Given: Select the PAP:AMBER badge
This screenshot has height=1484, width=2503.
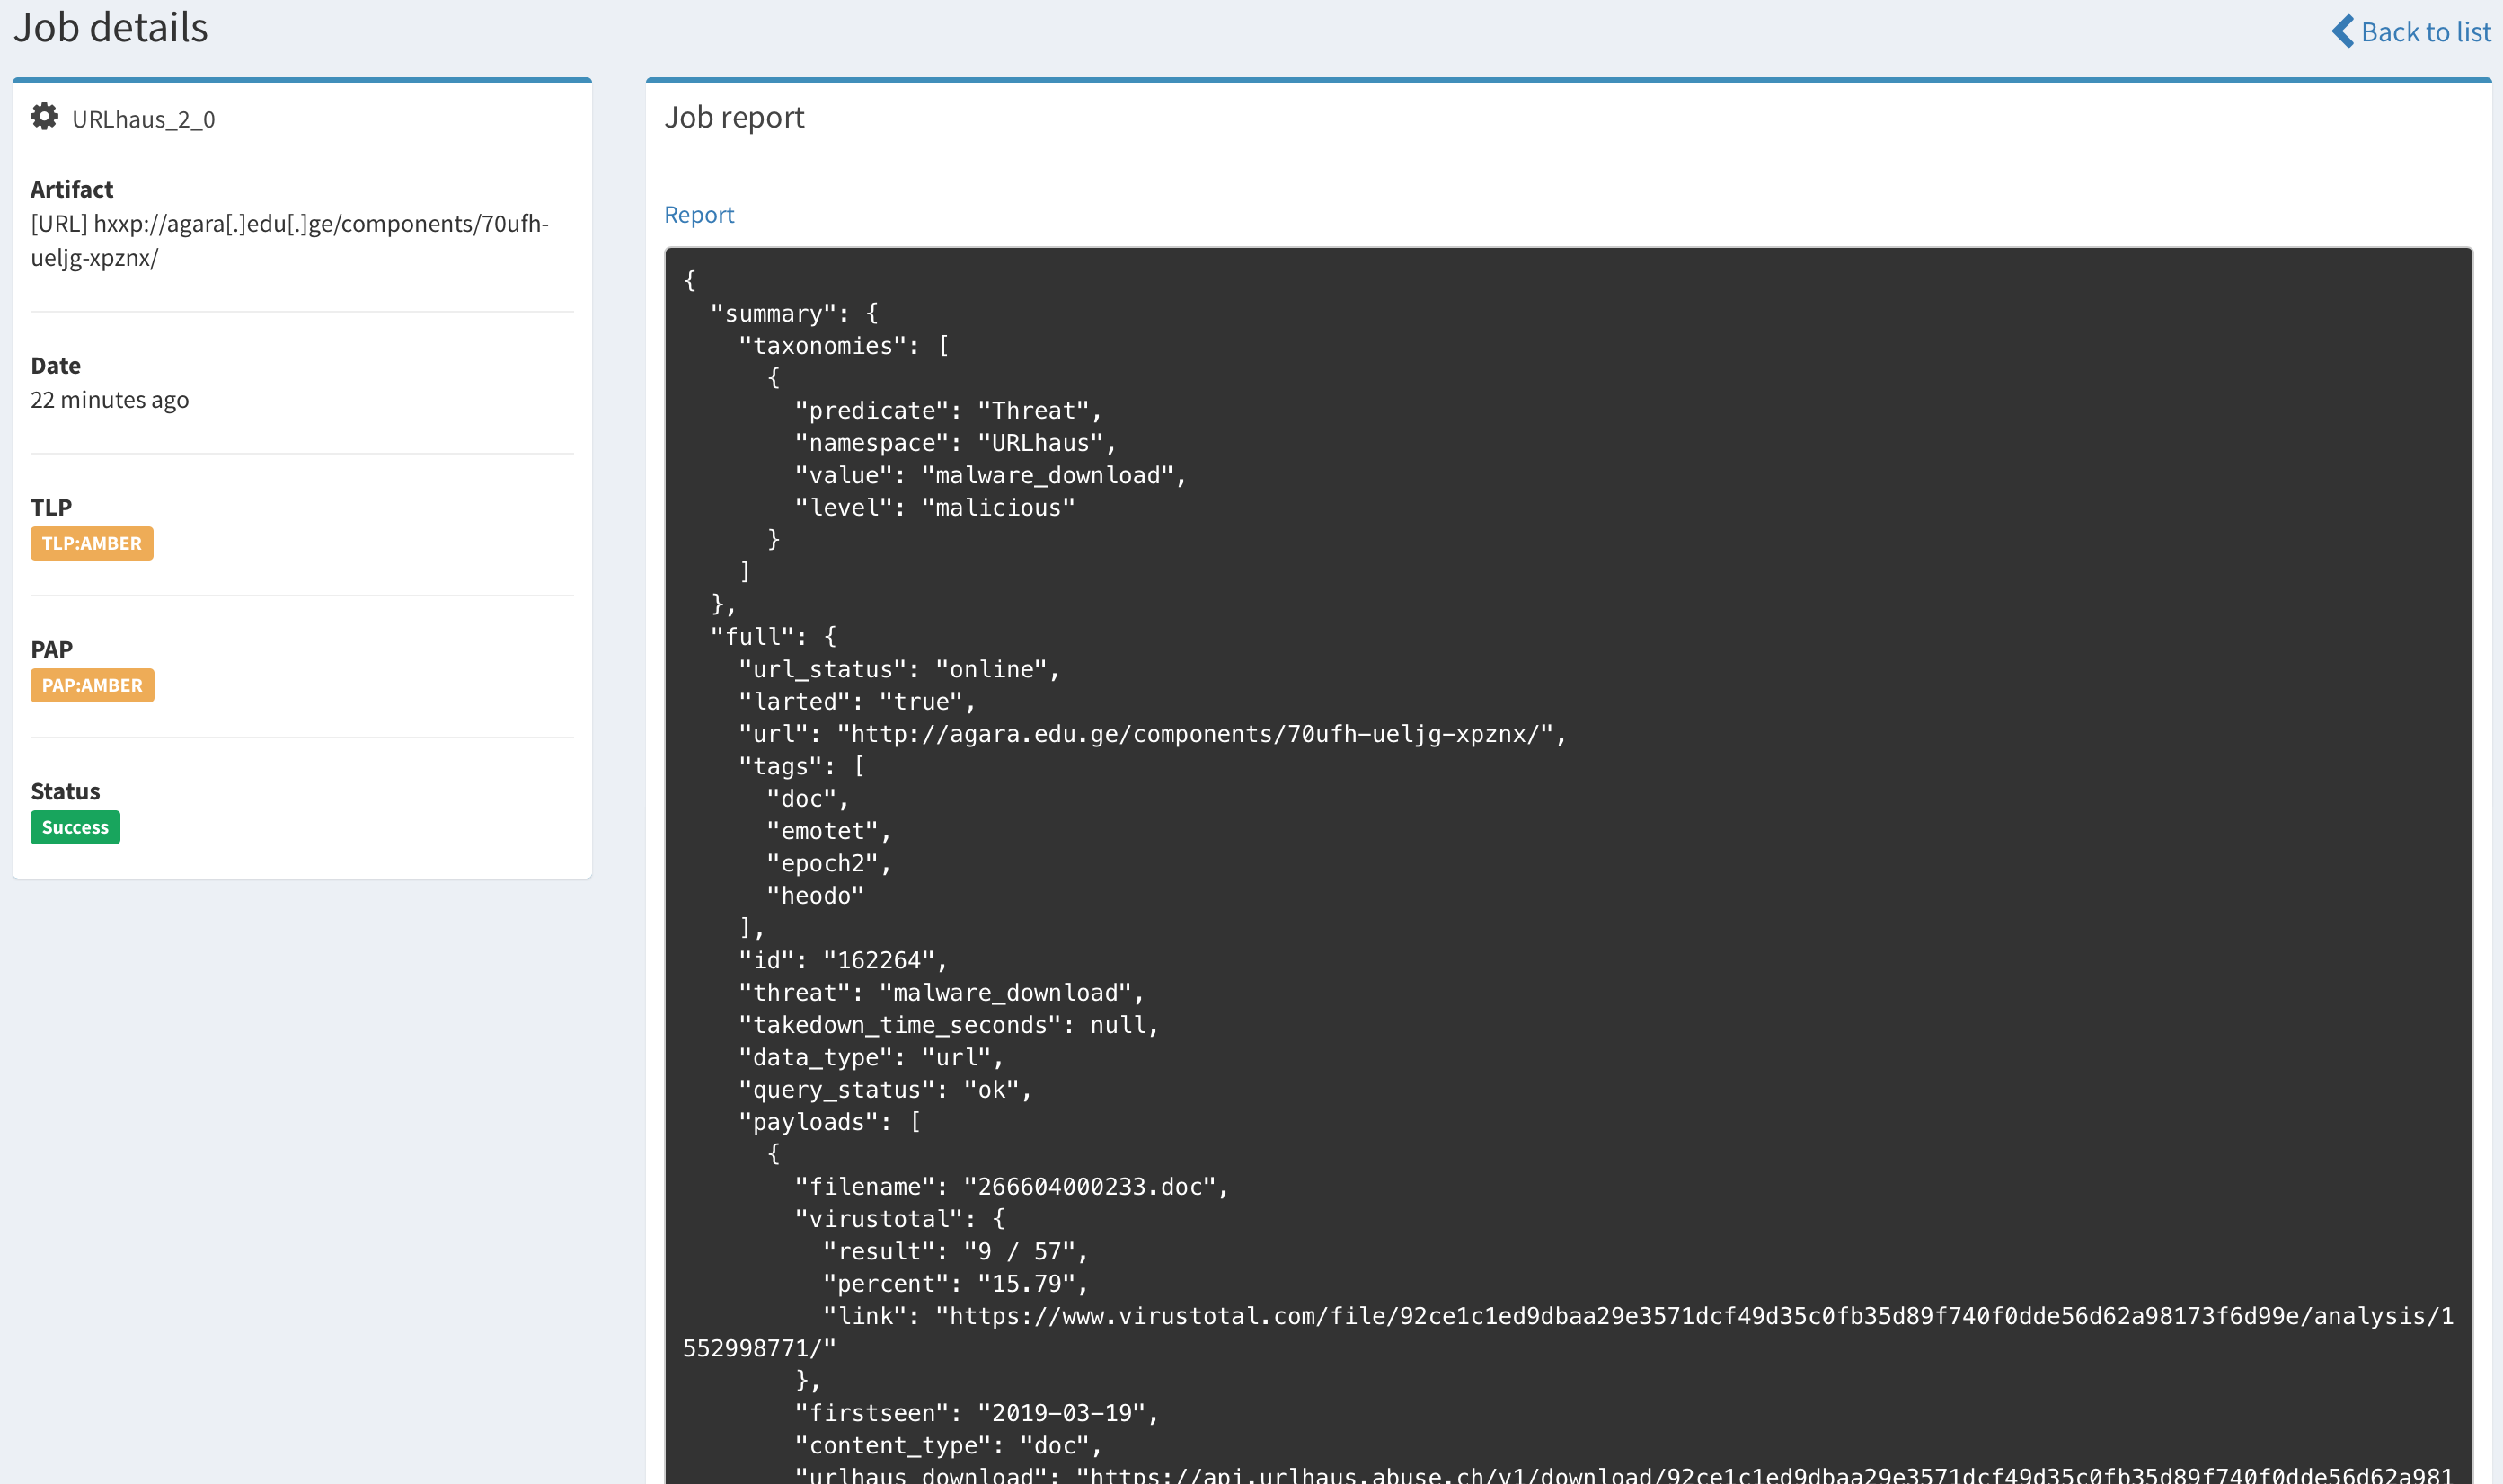Looking at the screenshot, I should 92,685.
